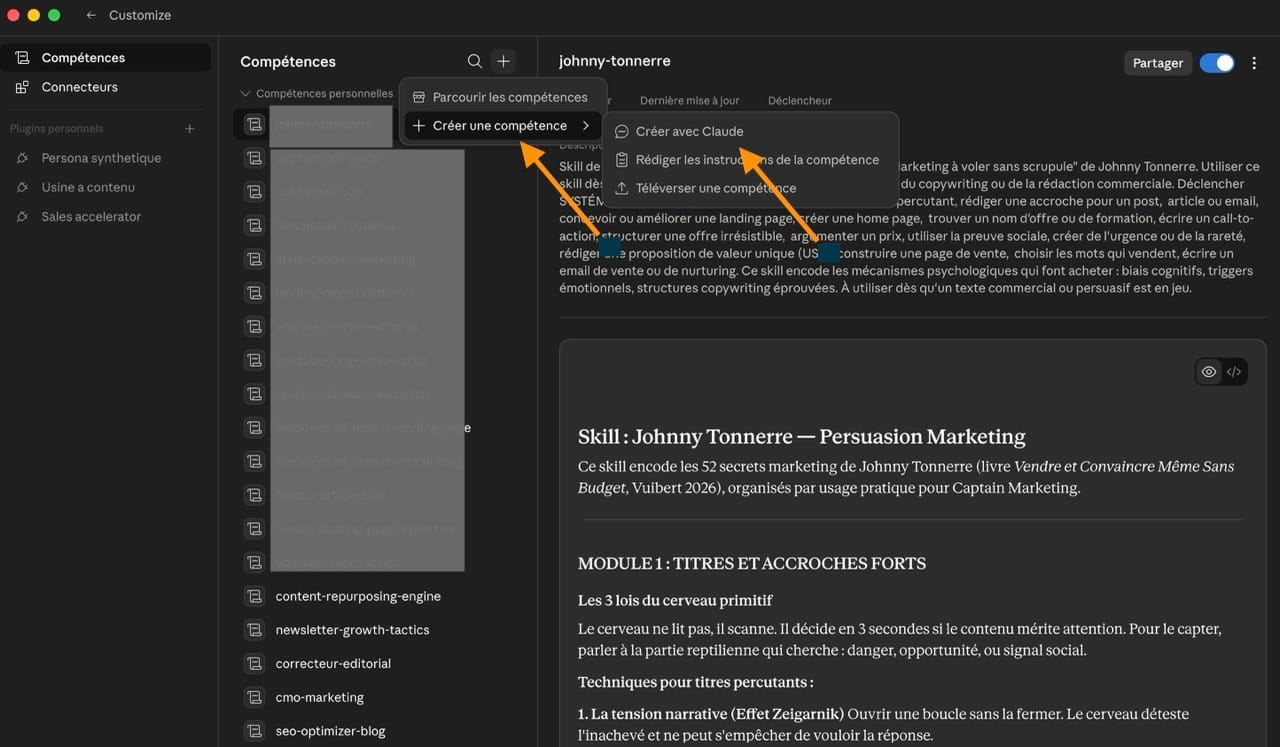Toggle the johnny-tonnerre skill switch

point(1217,63)
